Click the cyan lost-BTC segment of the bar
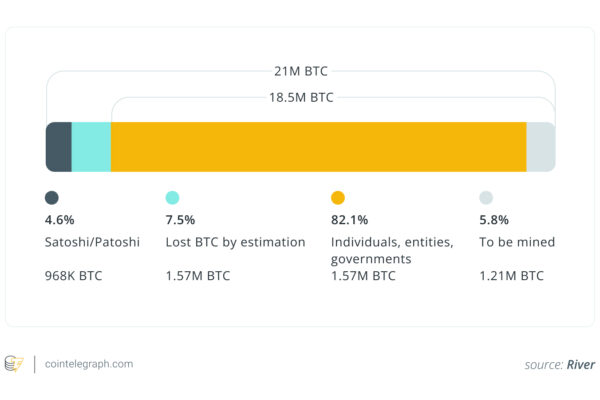This screenshot has width=600, height=400. coord(91,147)
